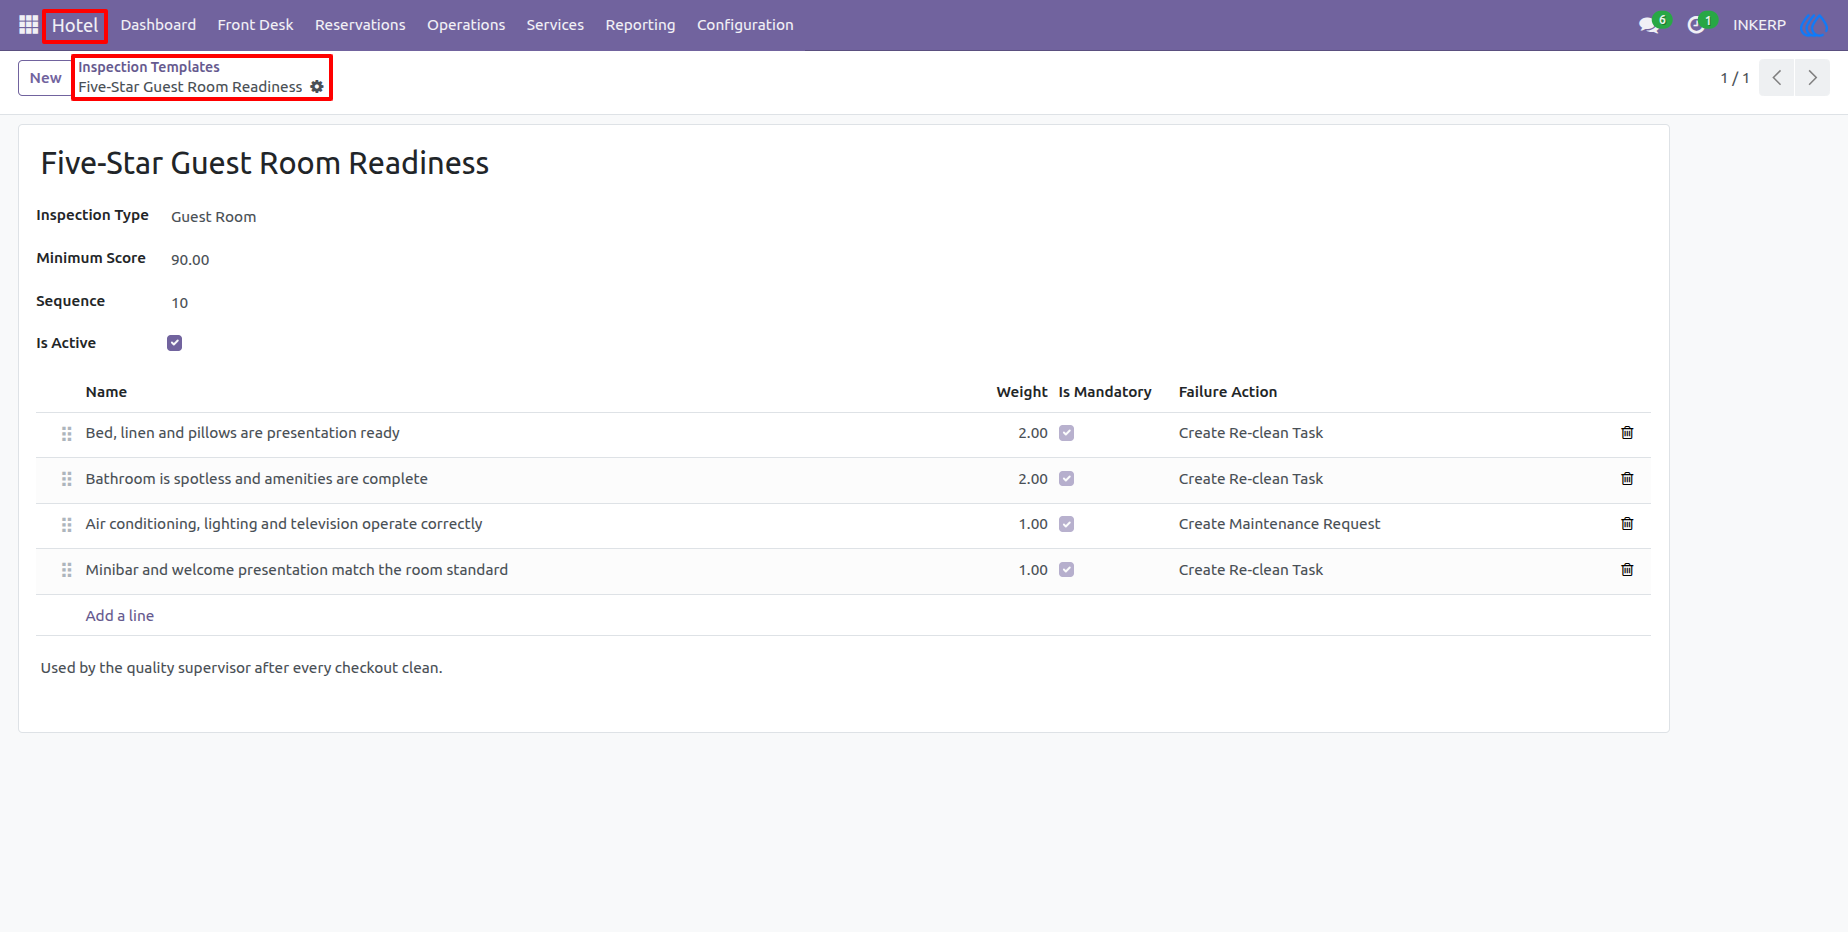Toggle Is Mandatory for Air conditioning row
This screenshot has width=1848, height=932.
[1067, 524]
